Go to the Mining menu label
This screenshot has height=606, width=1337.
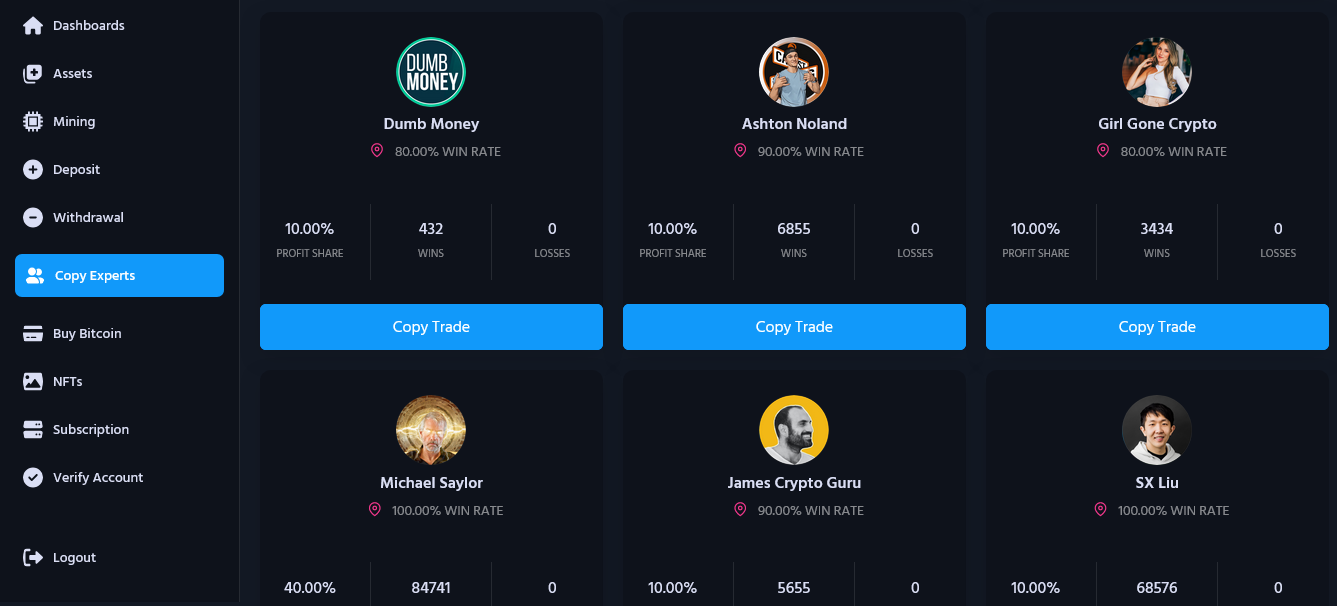[74, 121]
